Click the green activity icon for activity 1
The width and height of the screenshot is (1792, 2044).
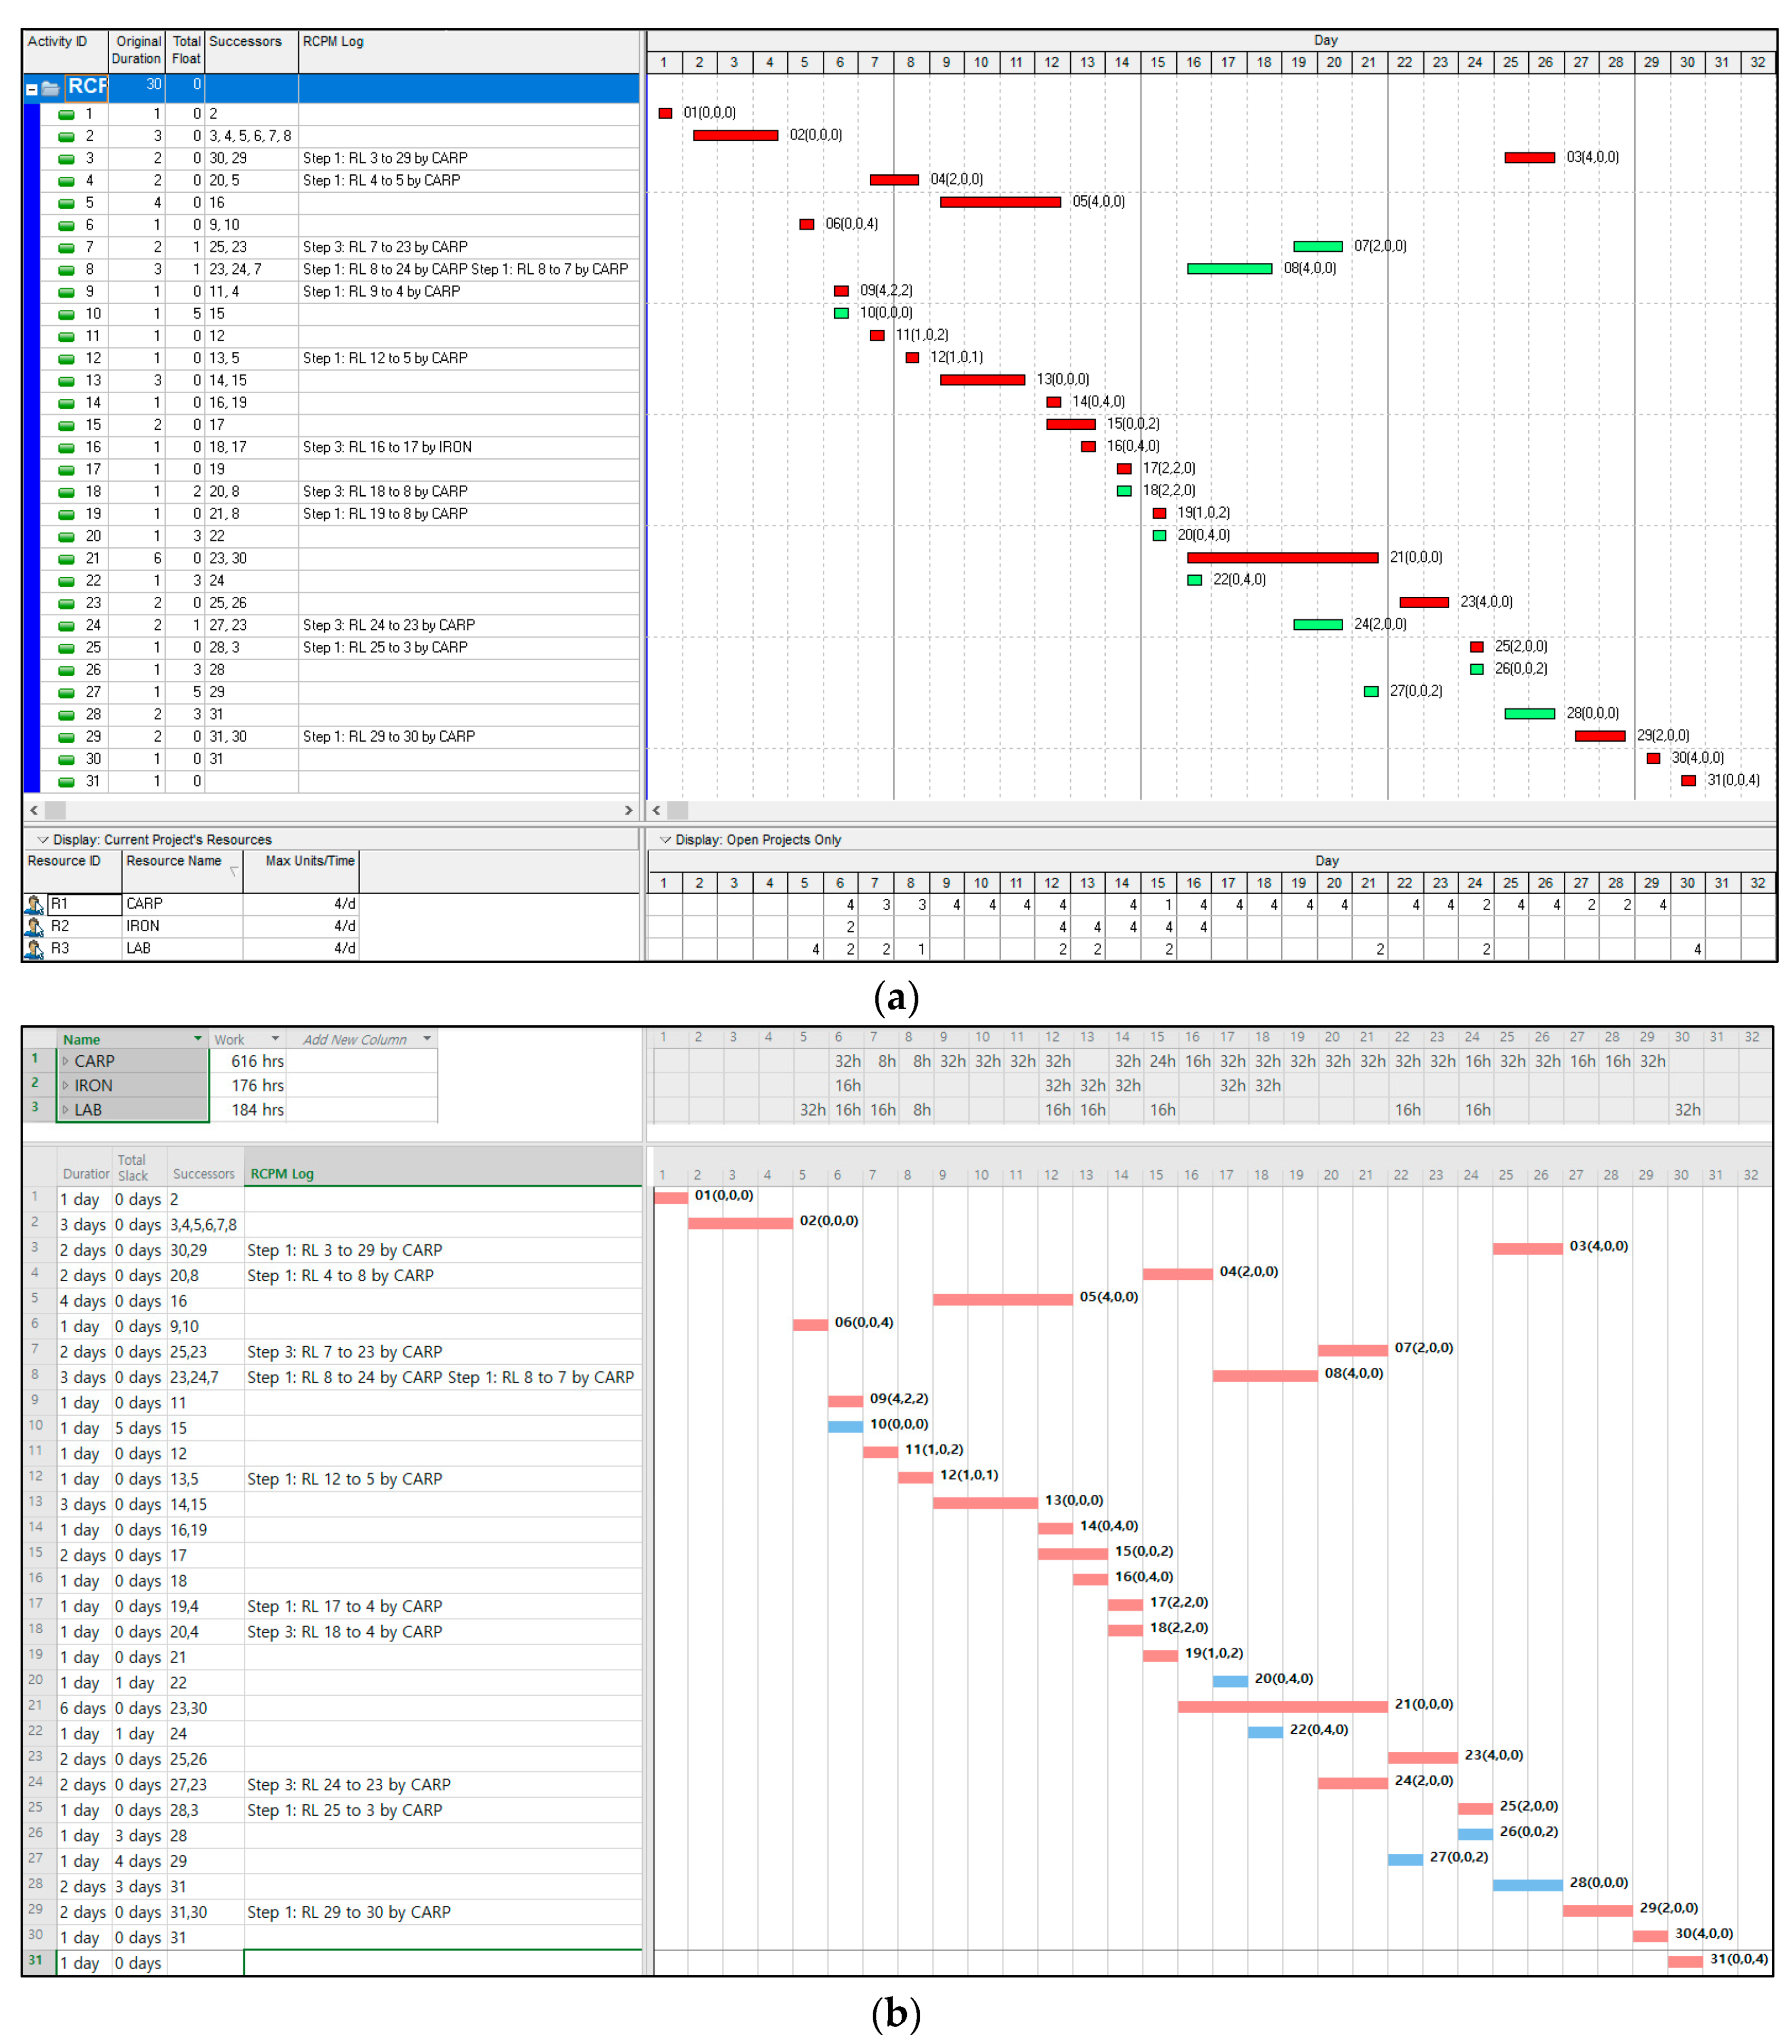coord(66,114)
